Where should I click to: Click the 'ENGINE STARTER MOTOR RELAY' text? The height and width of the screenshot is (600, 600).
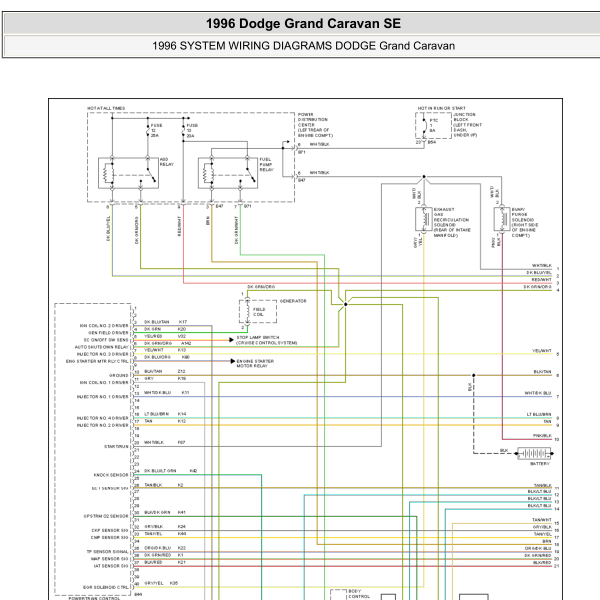pos(255,364)
